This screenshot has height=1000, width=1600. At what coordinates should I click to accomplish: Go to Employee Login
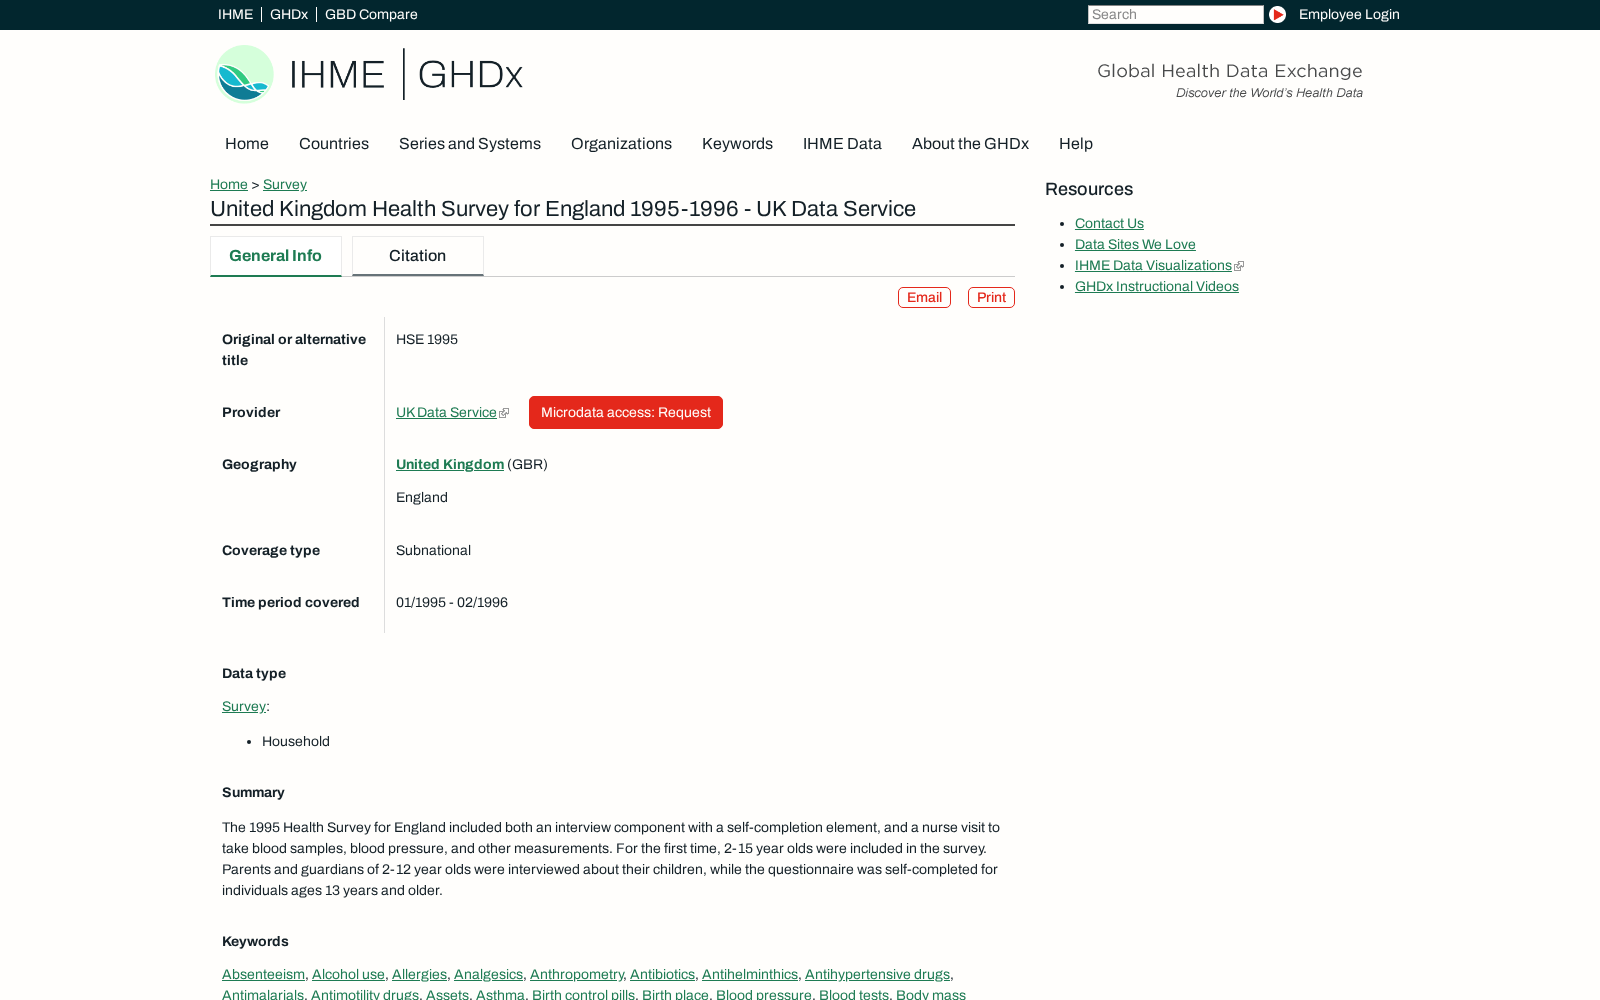[1349, 14]
